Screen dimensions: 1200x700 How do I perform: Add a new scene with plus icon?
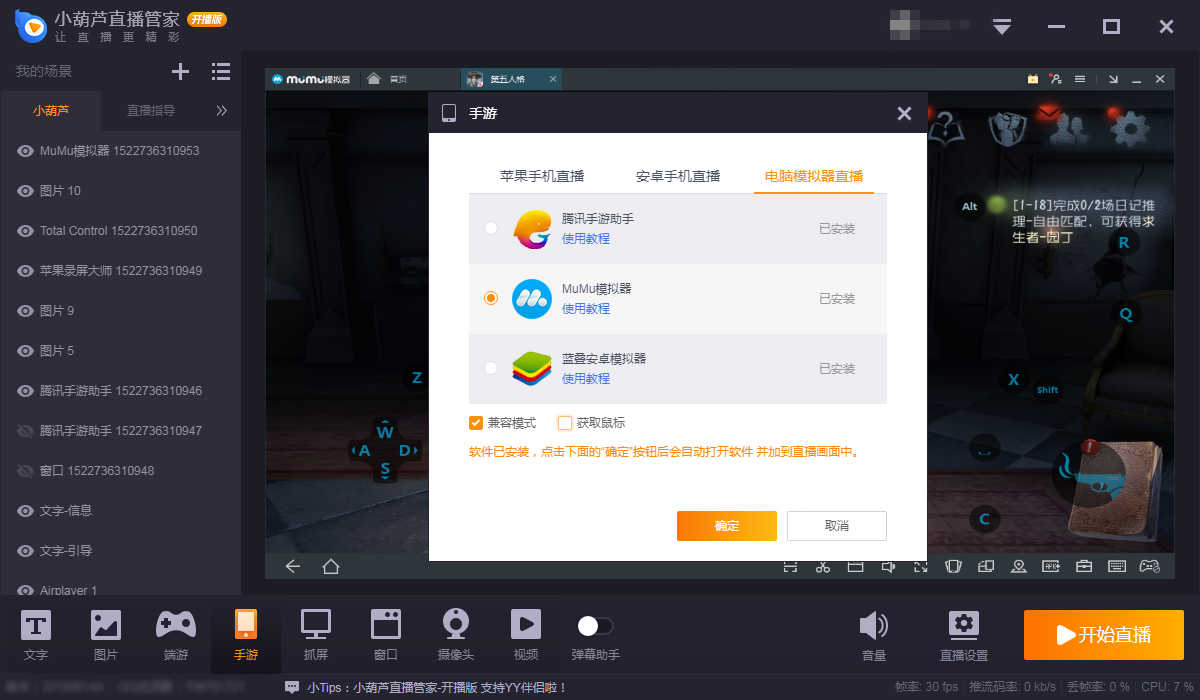point(180,71)
